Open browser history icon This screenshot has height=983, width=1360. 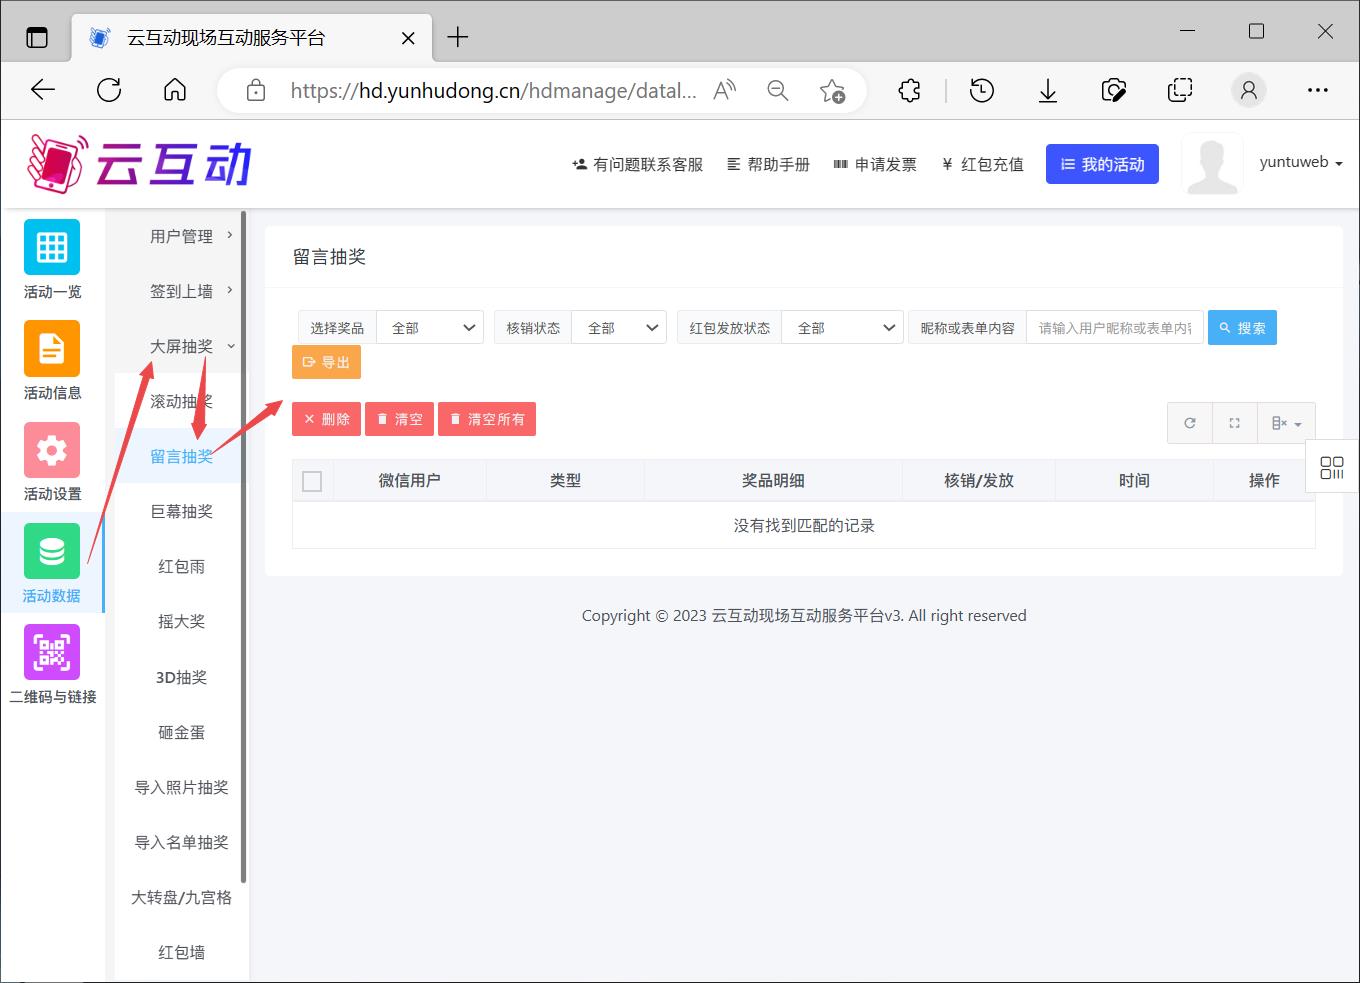tap(982, 91)
